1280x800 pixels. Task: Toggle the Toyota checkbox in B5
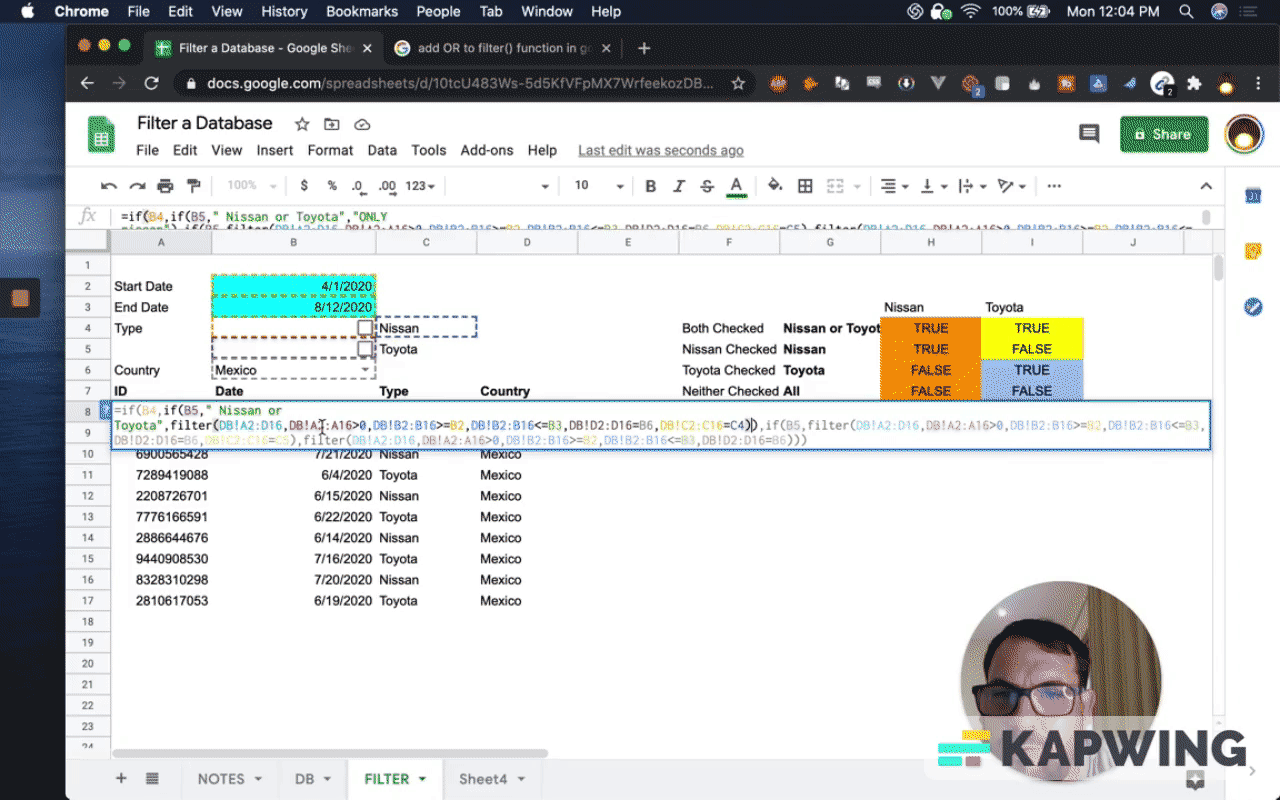[365, 349]
